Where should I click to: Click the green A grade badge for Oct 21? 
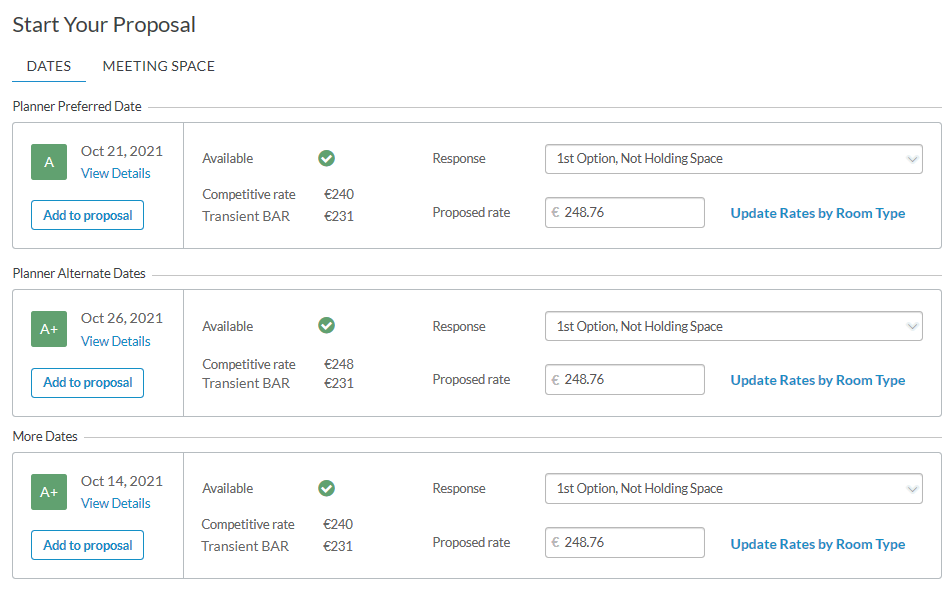(49, 162)
